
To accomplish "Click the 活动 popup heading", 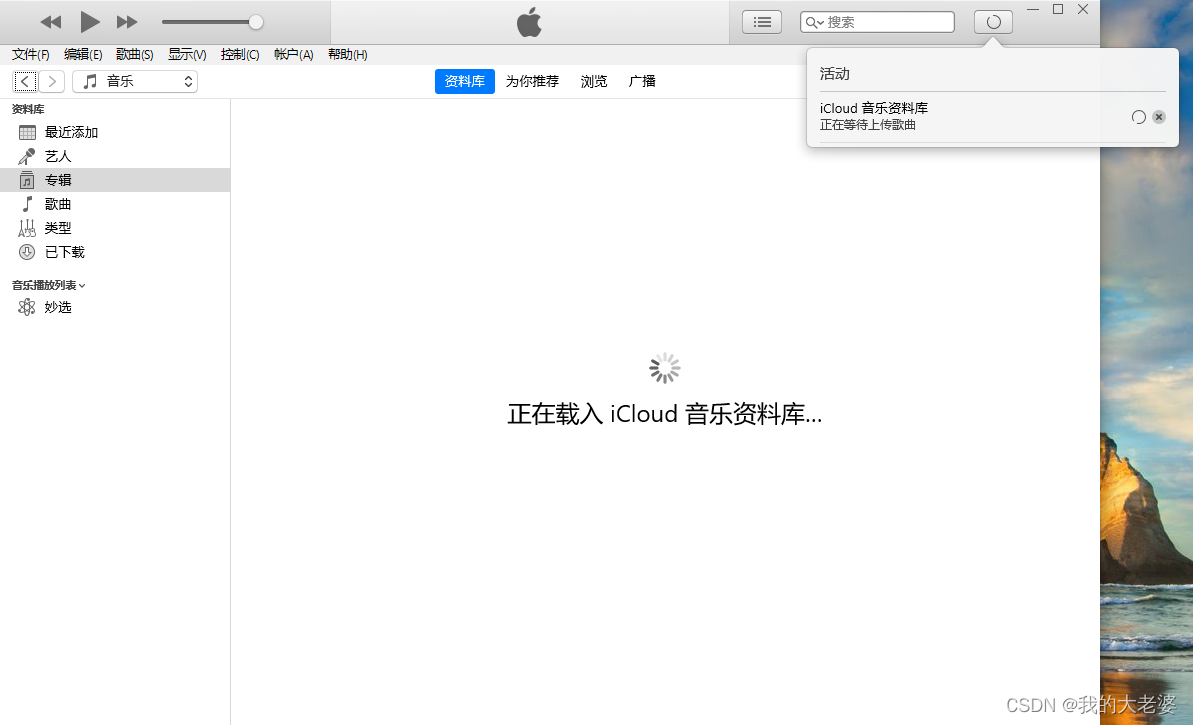I will point(835,74).
